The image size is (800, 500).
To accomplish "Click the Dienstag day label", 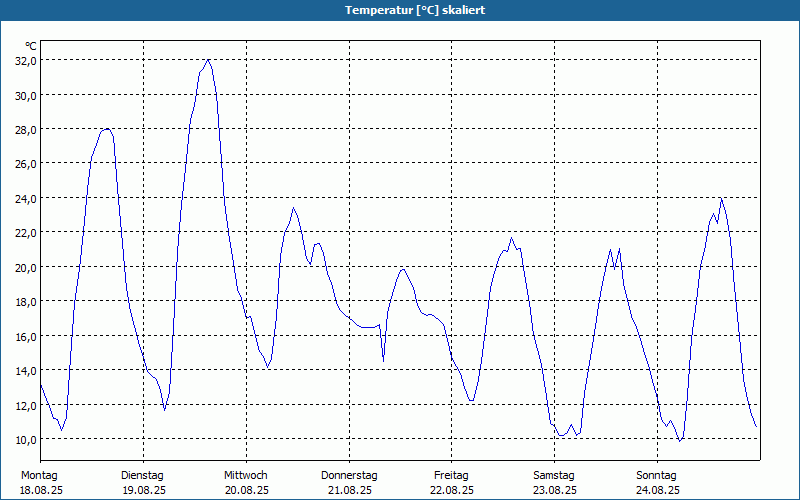I will 142,476.
